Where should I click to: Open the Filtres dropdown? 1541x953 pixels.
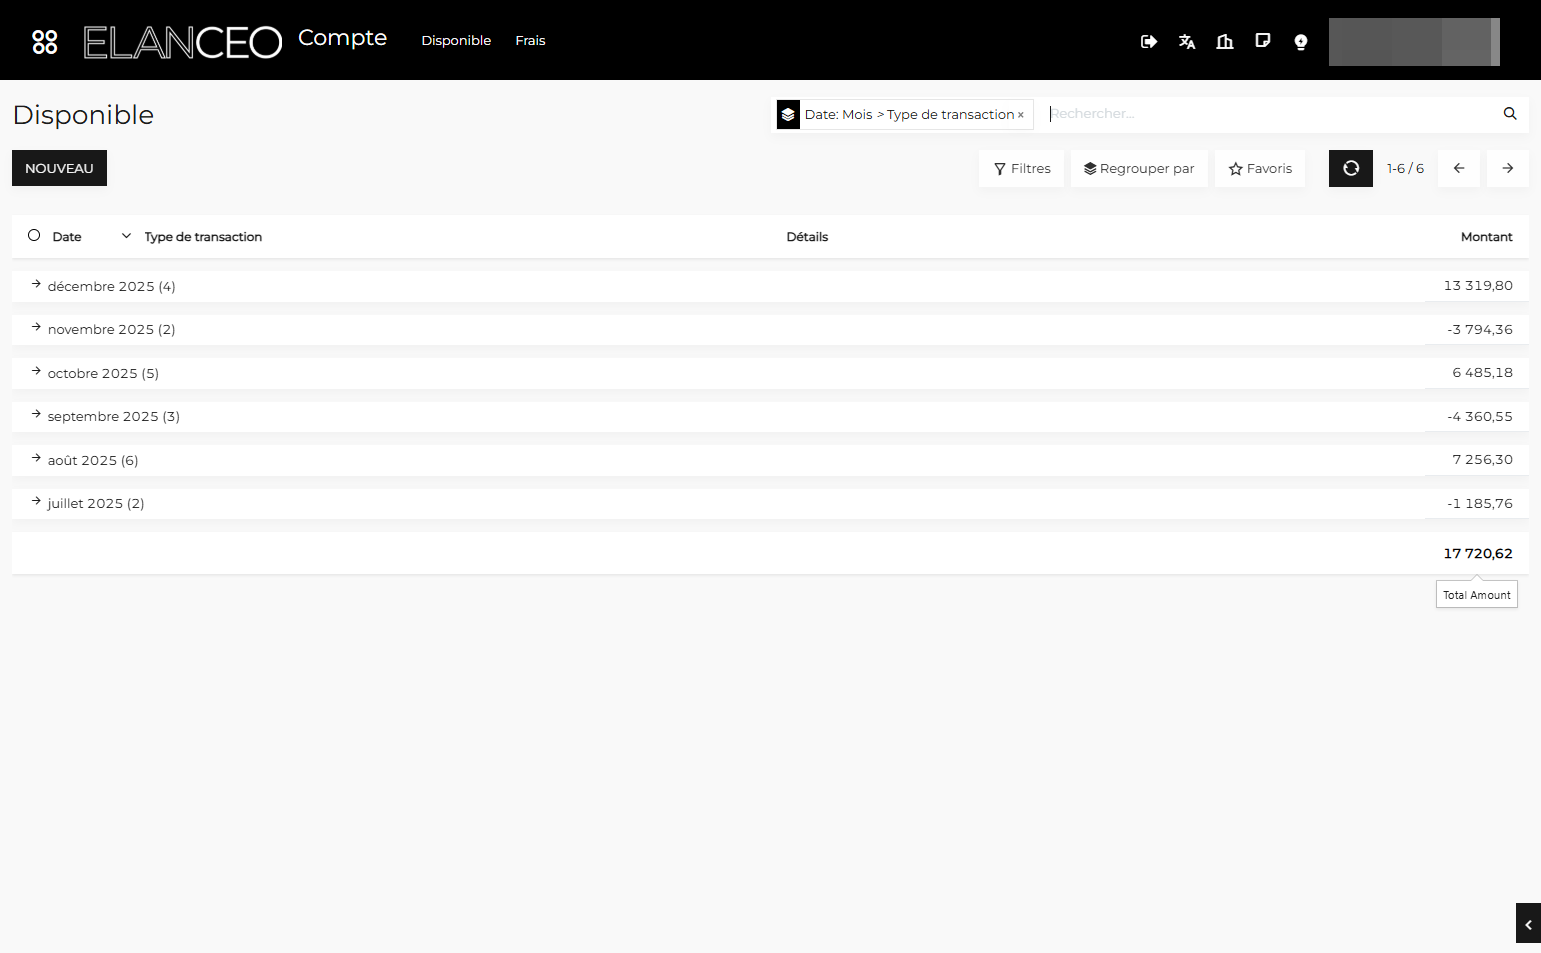coord(1022,168)
